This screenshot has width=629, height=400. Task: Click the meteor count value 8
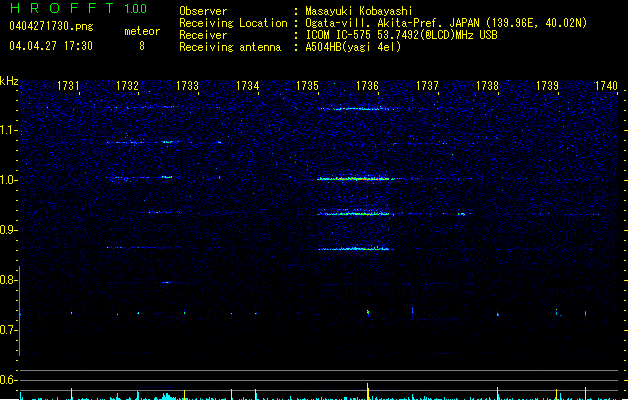coord(142,46)
